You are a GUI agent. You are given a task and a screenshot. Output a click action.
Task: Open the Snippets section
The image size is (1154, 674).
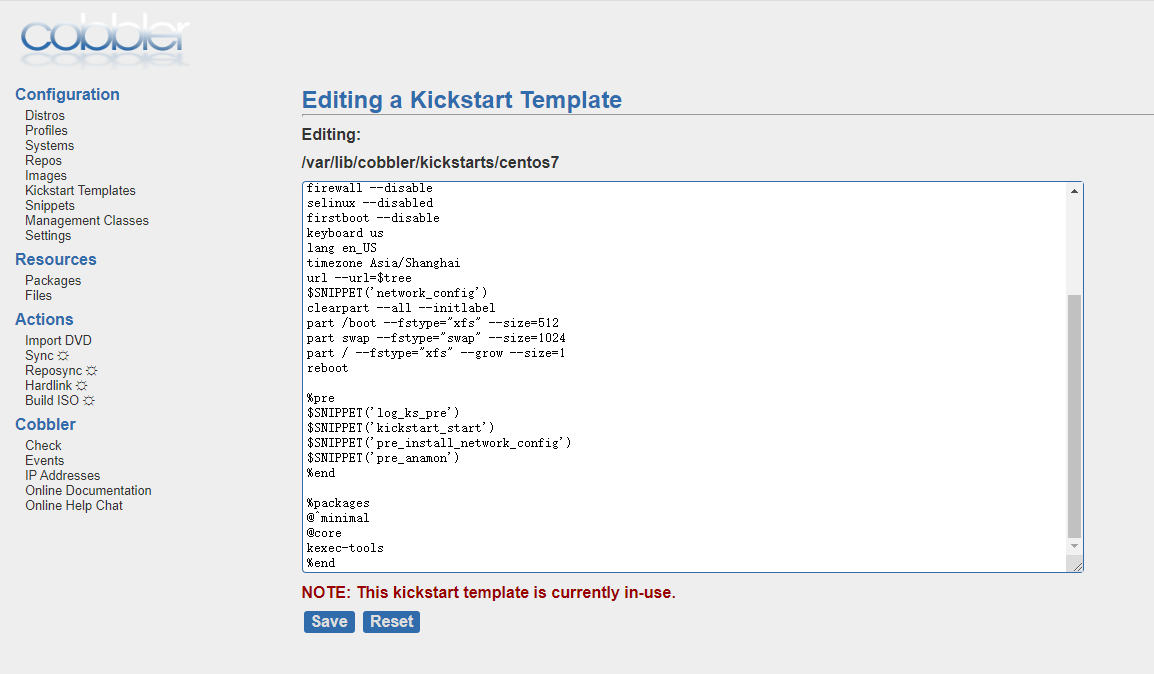click(50, 205)
